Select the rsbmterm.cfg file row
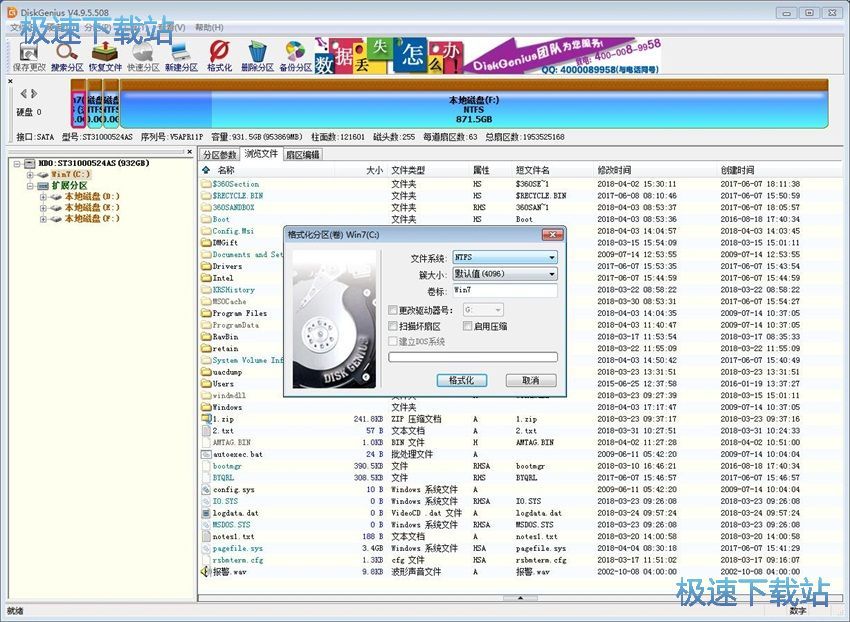 [x=520, y=560]
